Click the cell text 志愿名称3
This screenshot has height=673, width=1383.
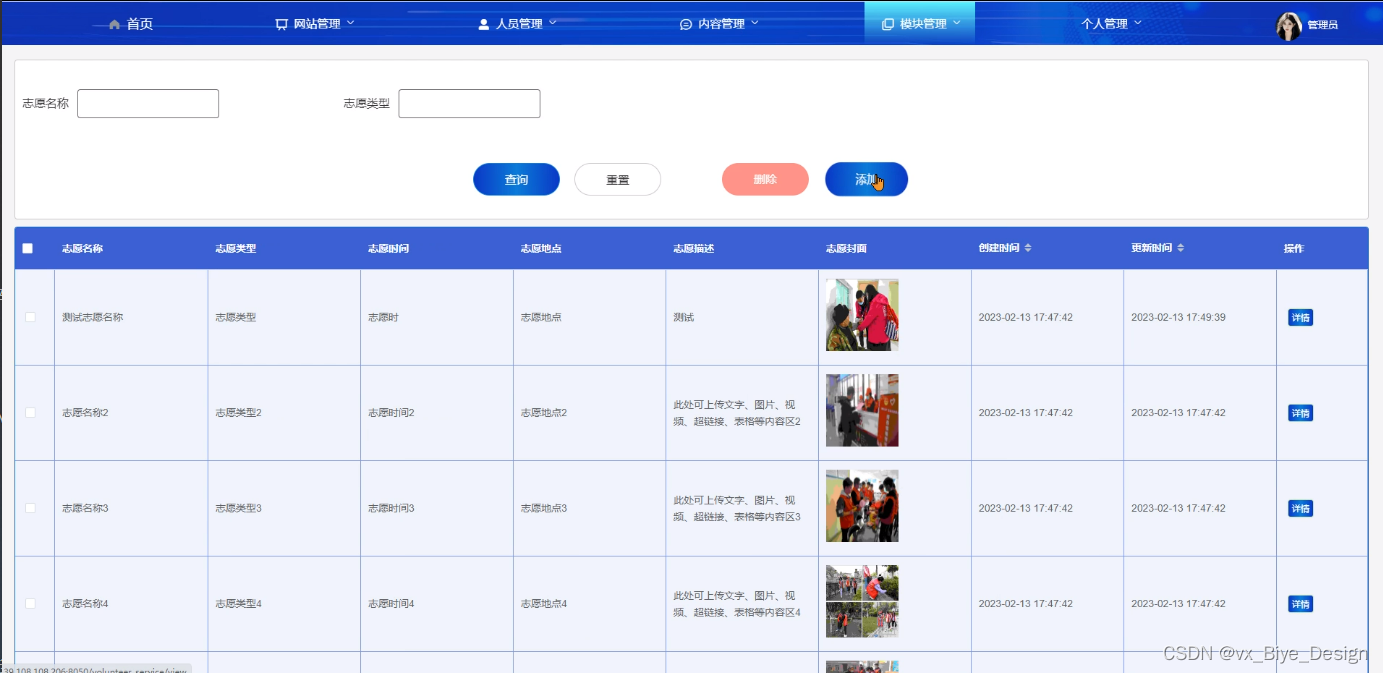[85, 508]
